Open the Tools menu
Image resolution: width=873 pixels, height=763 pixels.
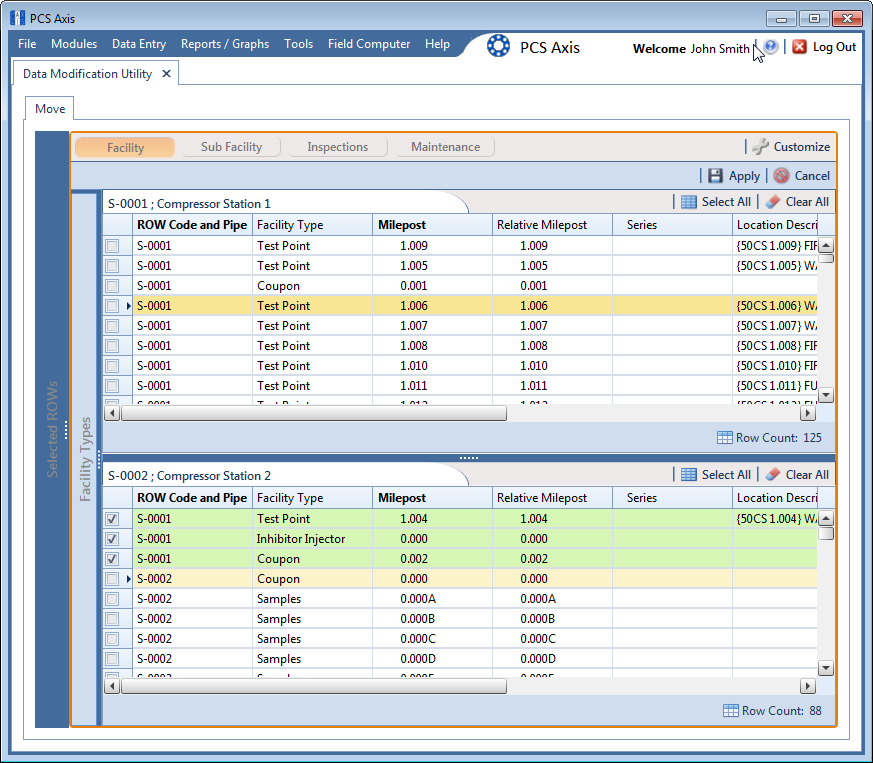[x=298, y=44]
